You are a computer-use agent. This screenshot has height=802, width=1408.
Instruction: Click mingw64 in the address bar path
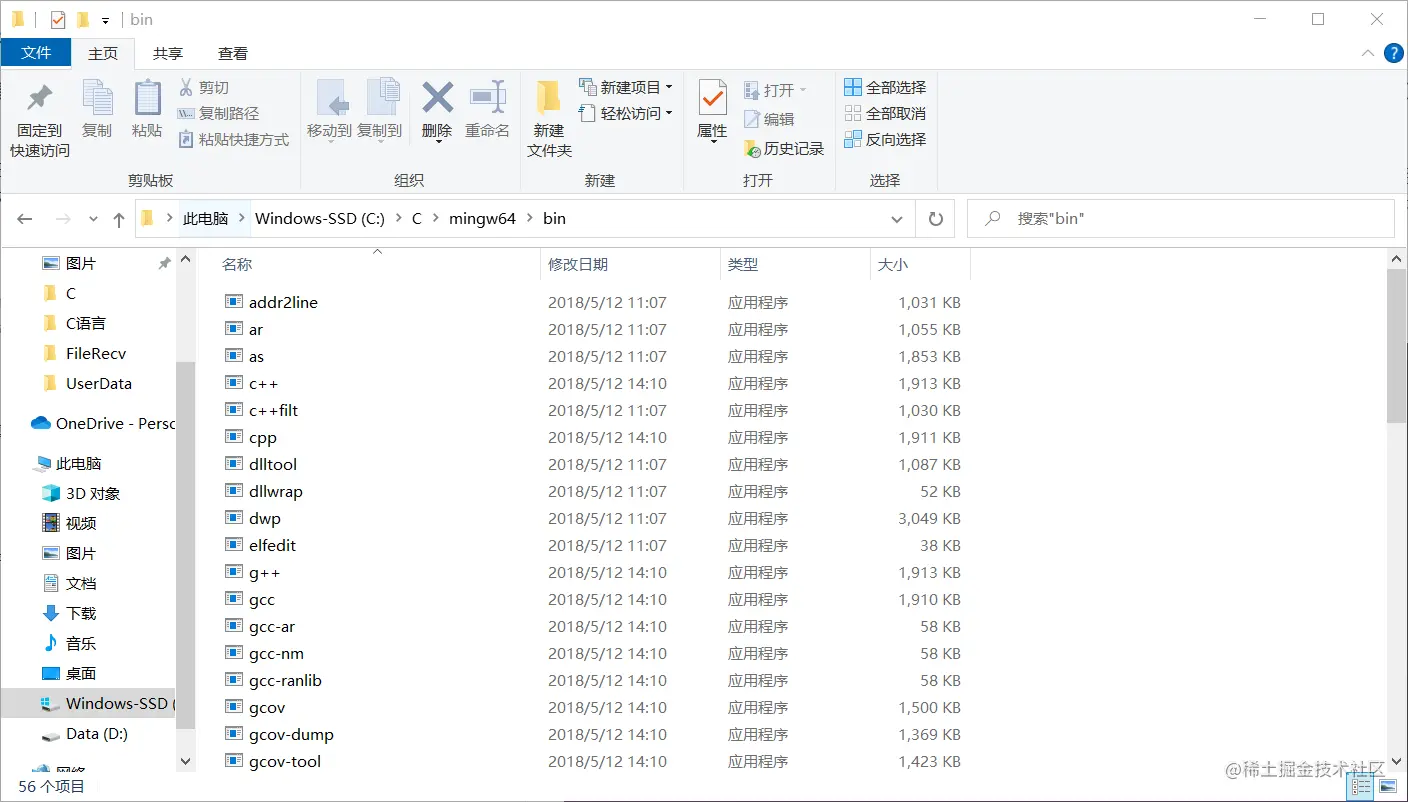(482, 218)
